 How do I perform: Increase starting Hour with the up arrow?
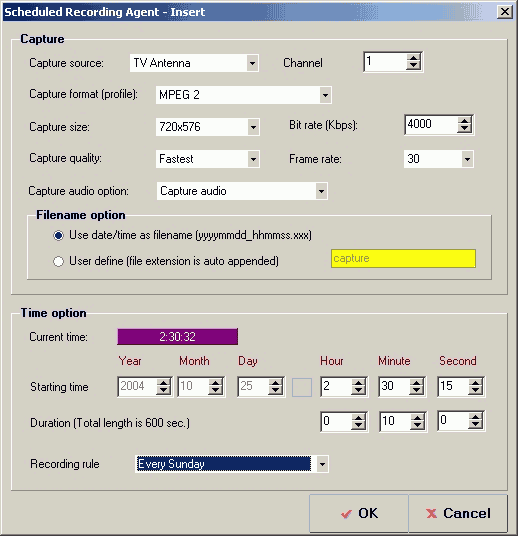(x=358, y=383)
